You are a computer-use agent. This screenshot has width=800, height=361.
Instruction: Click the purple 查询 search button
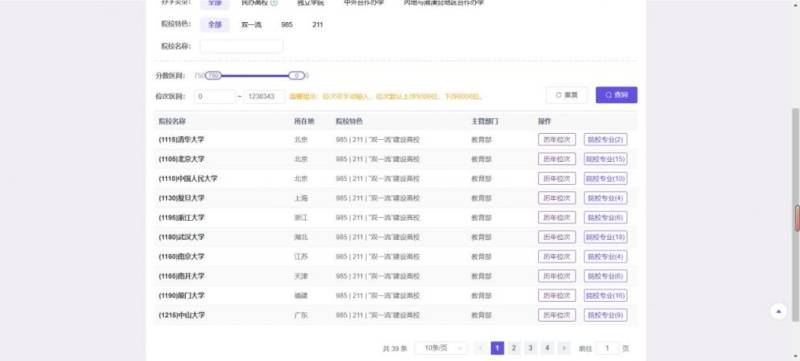tap(616, 95)
